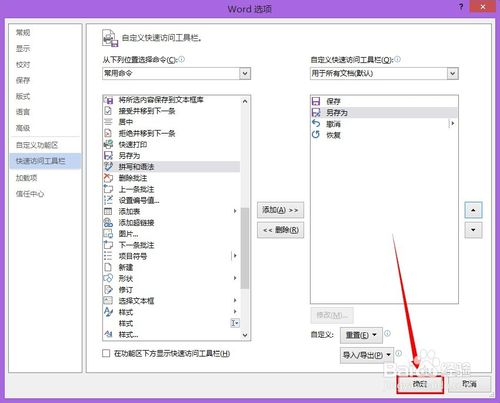The image size is (500, 403).
Task: Select the 样式... row with ellipsis
Action: 171,334
